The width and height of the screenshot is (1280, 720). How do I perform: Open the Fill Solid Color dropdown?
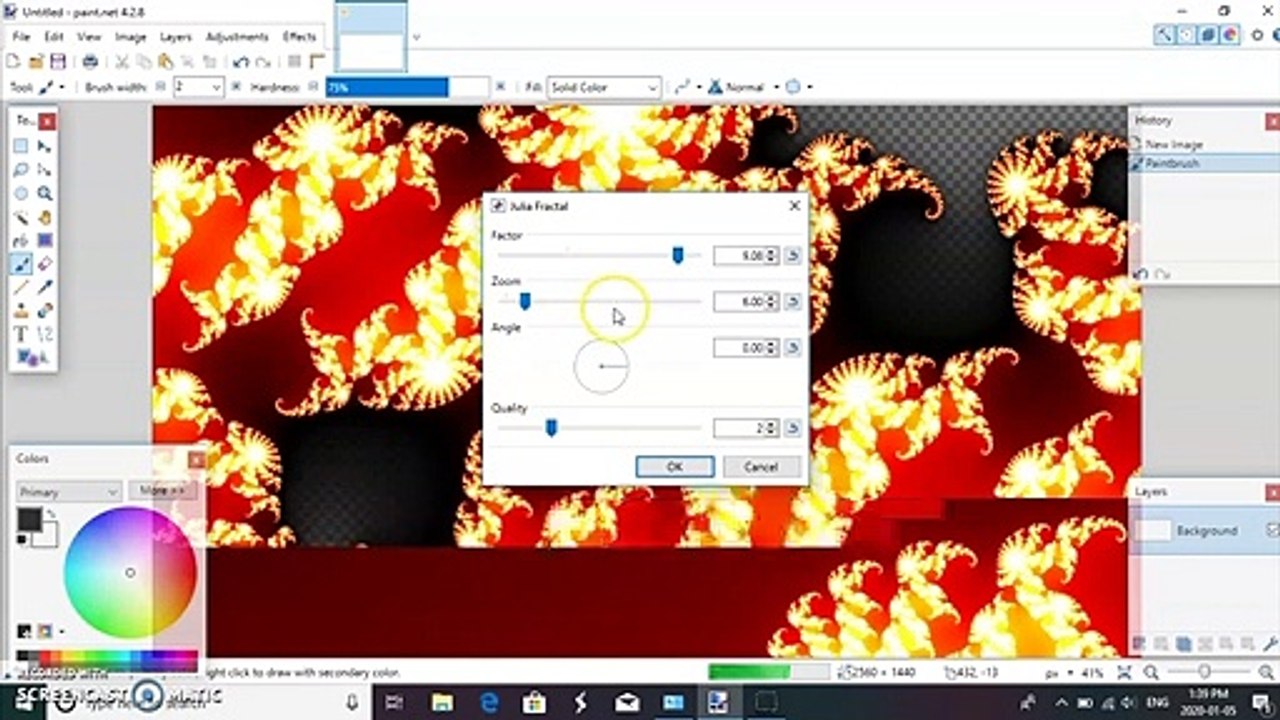point(602,87)
